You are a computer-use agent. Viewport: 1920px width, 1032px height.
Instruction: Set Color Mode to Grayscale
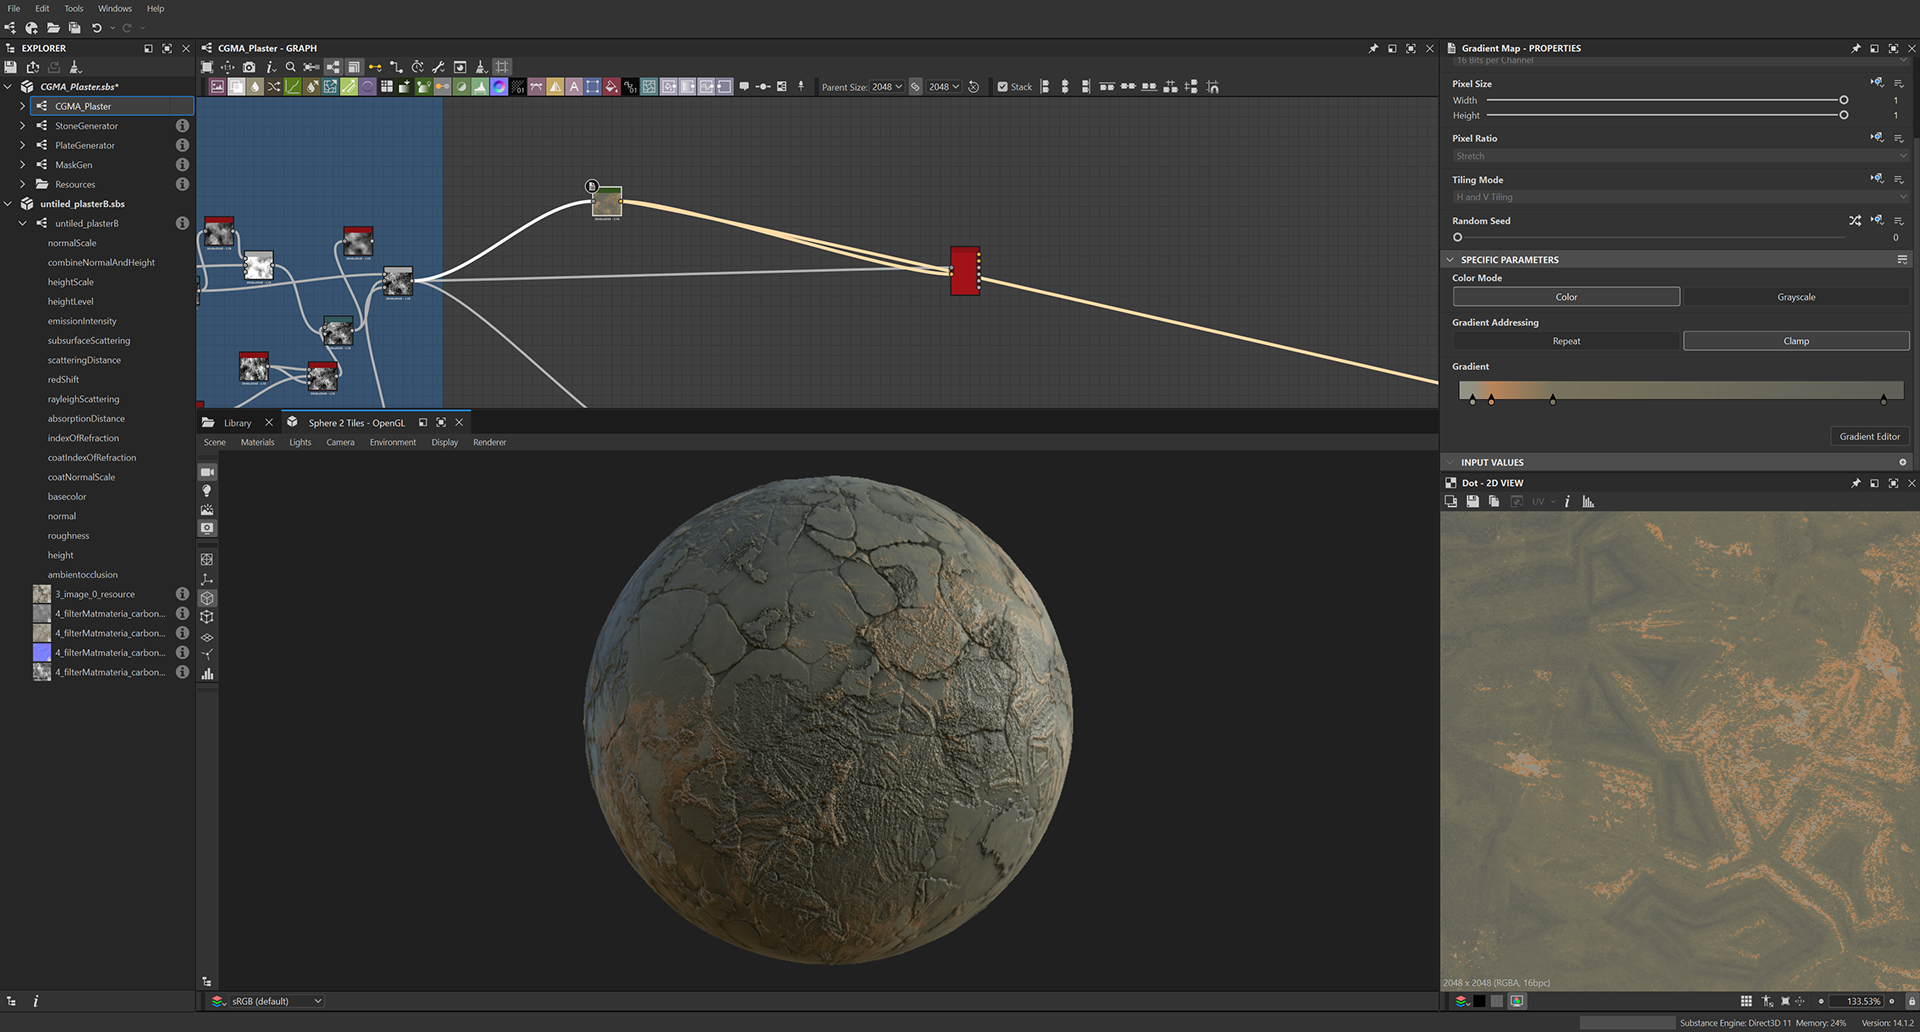click(x=1796, y=297)
